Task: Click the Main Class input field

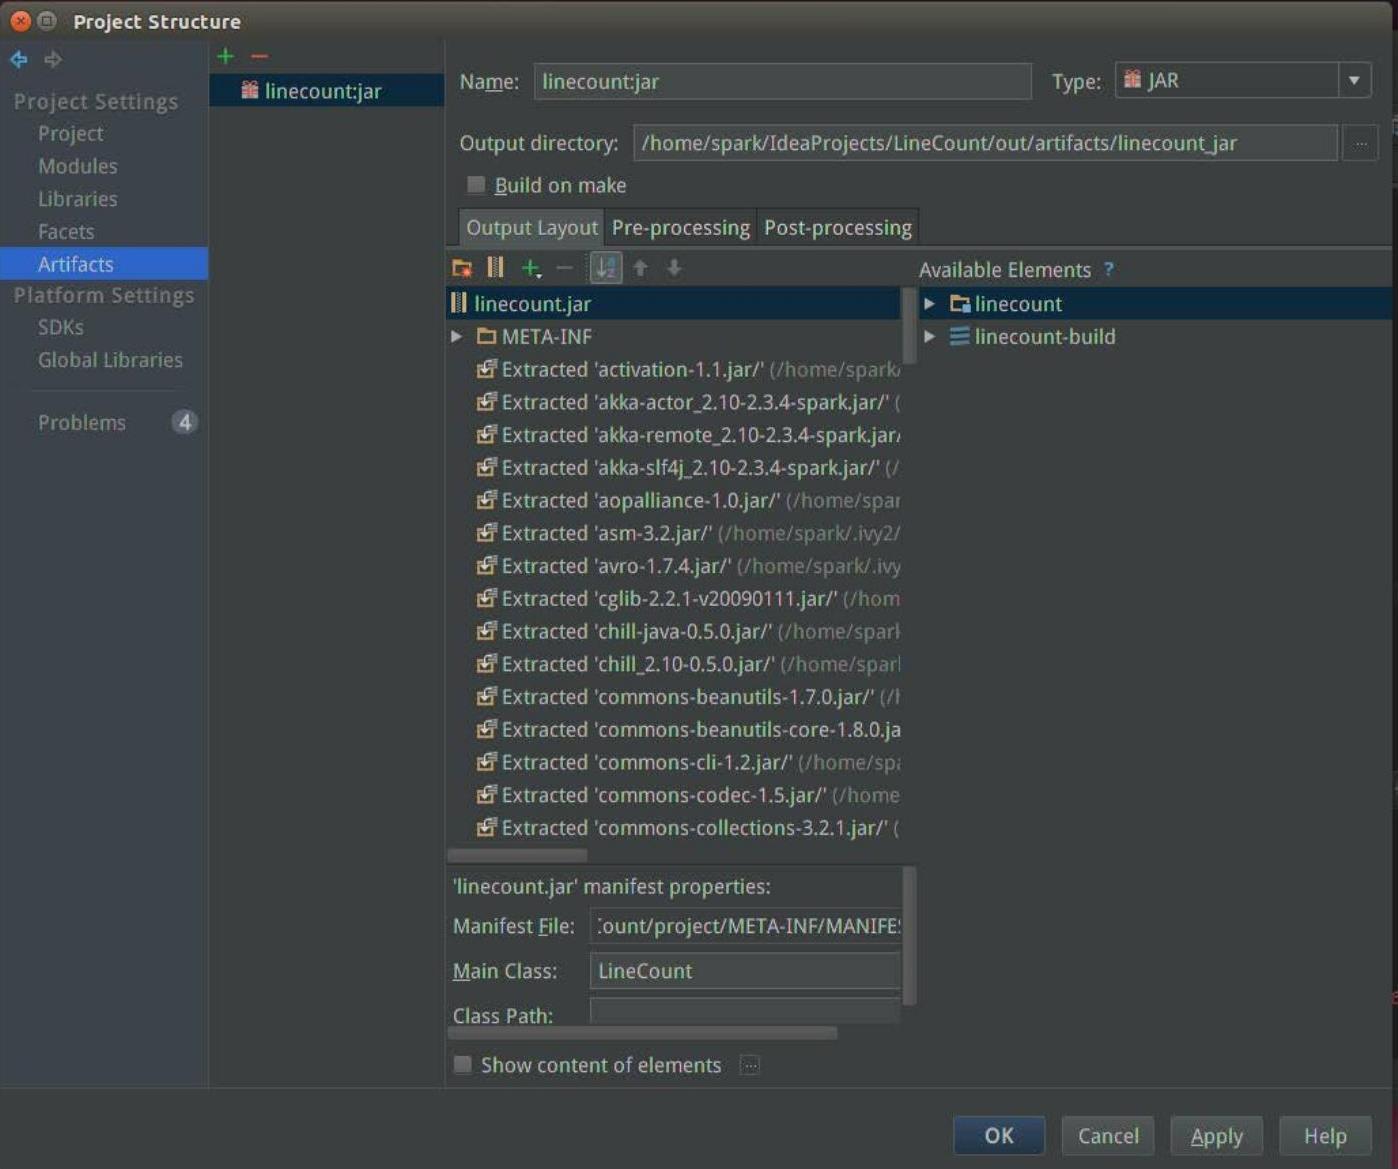Action: [745, 971]
